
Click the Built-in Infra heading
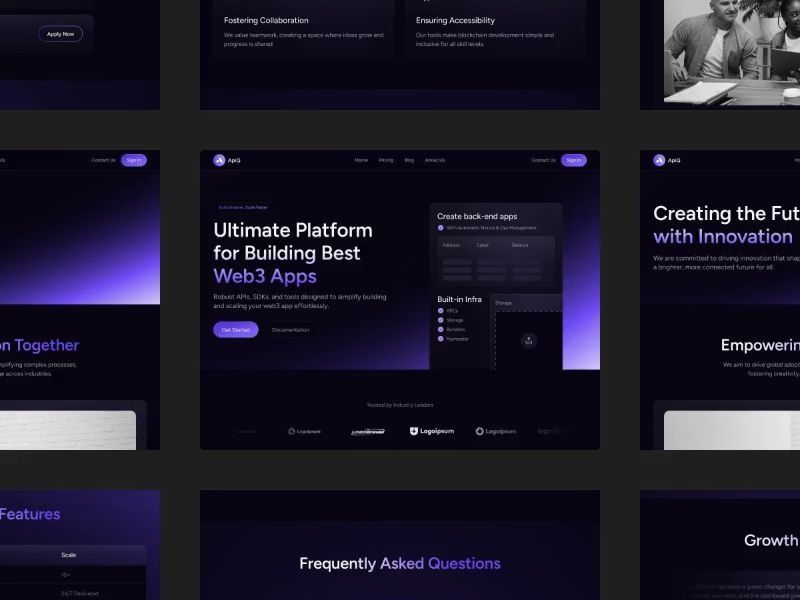tap(459, 299)
